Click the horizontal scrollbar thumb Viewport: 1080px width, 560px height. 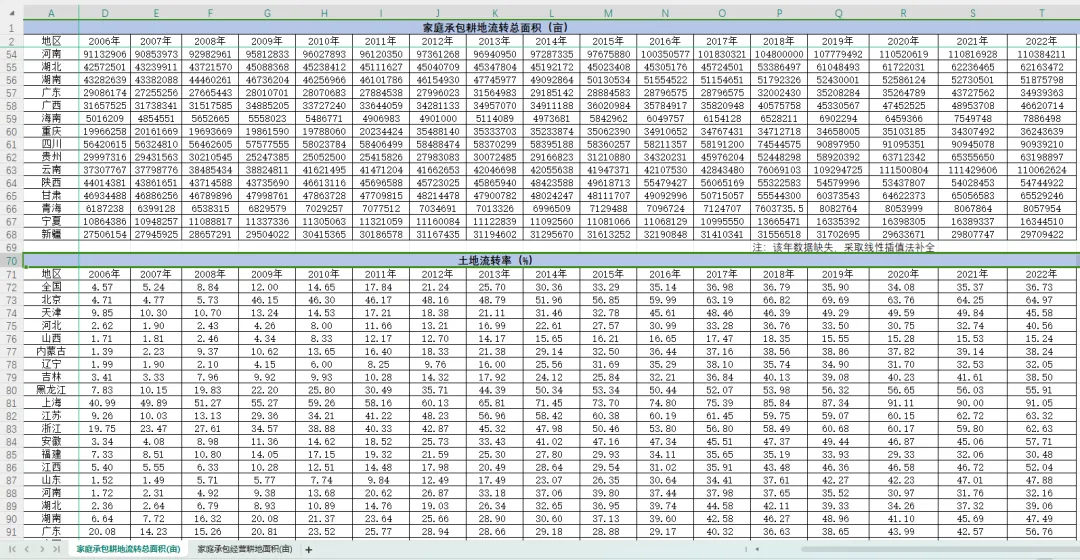(x=940, y=549)
